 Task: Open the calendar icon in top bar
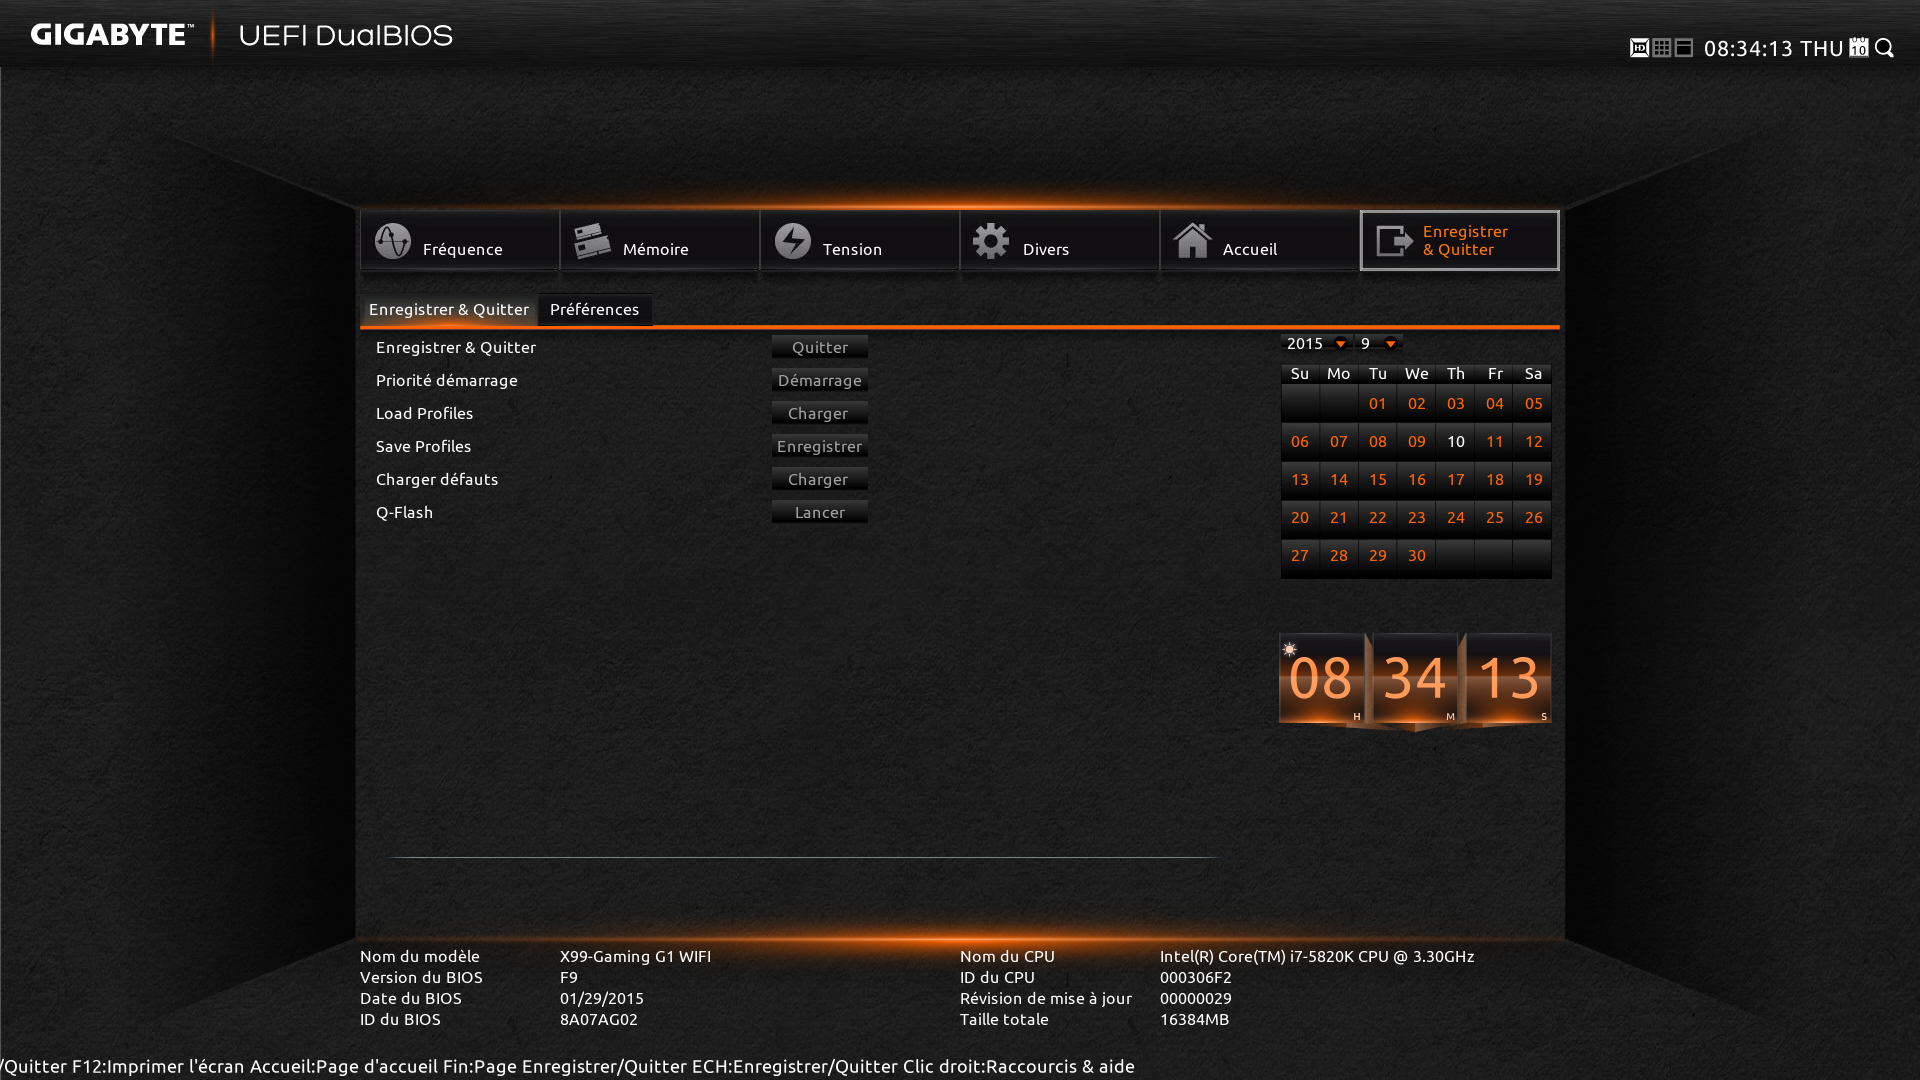1859,48
